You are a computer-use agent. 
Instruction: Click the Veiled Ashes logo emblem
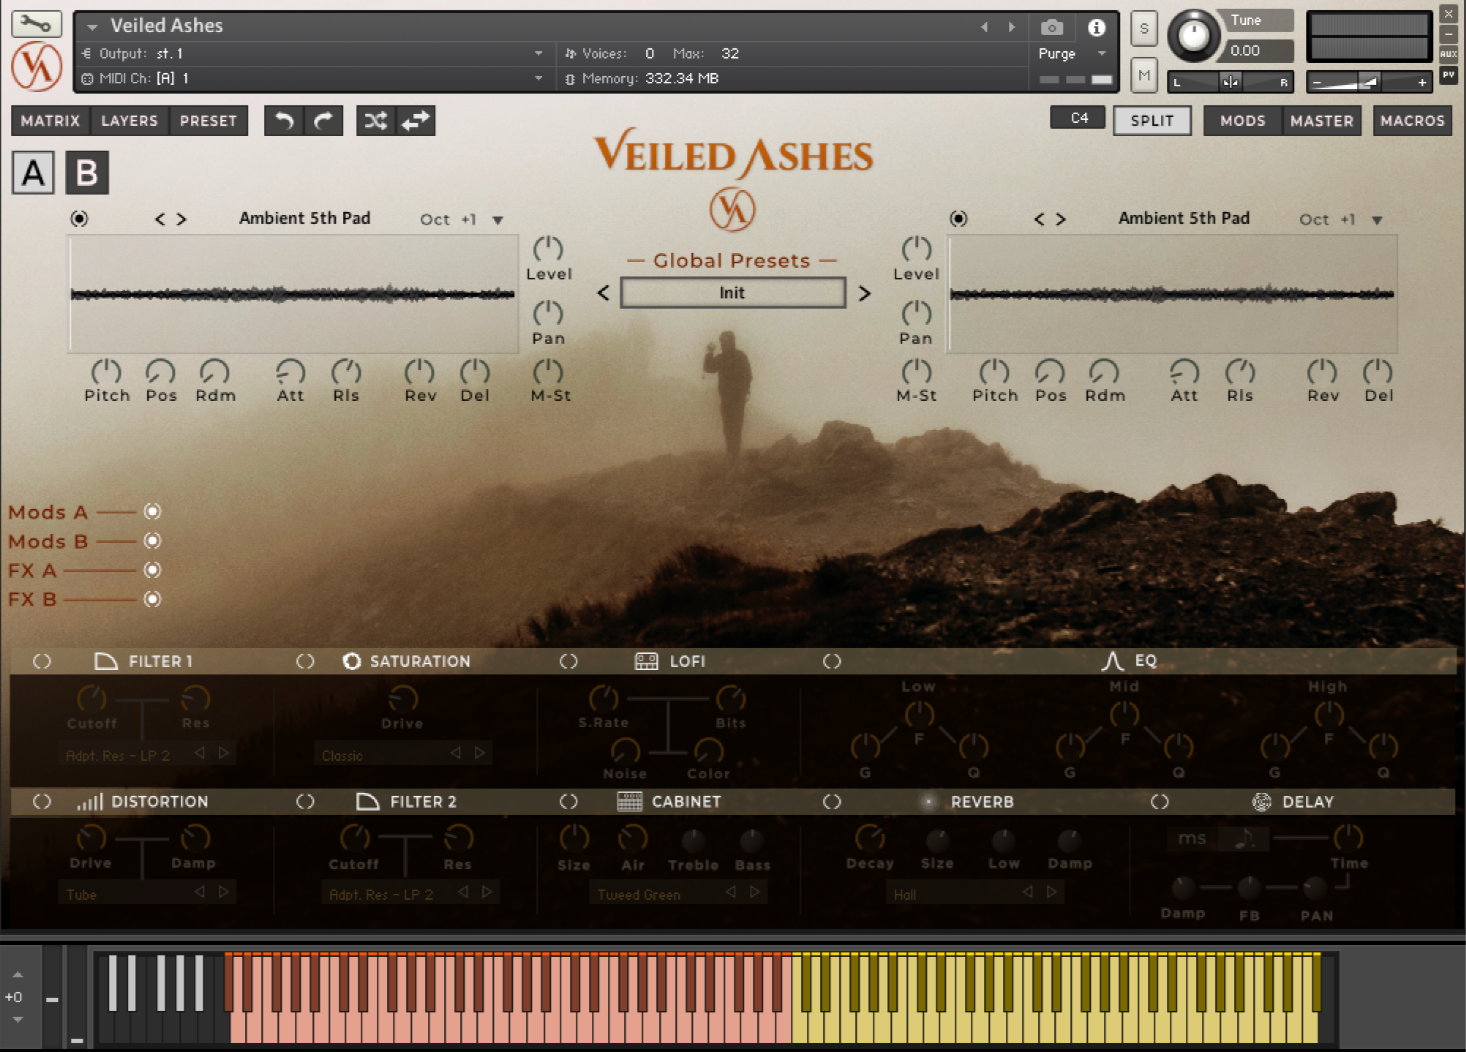click(732, 210)
